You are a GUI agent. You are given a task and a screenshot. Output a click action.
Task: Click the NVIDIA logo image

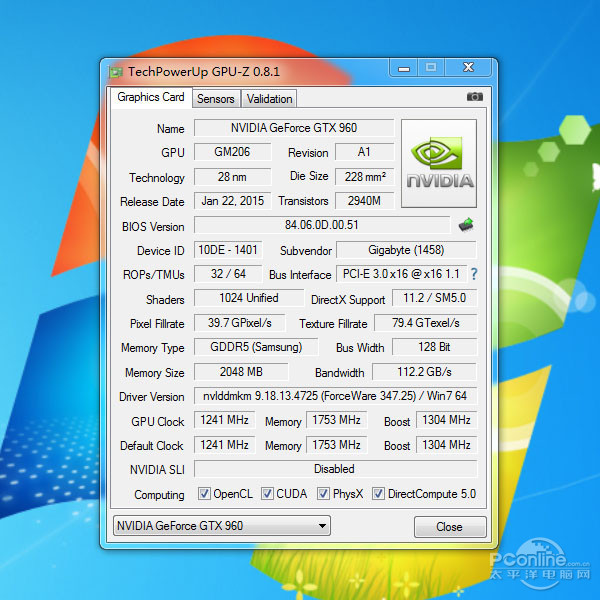pyautogui.click(x=439, y=164)
